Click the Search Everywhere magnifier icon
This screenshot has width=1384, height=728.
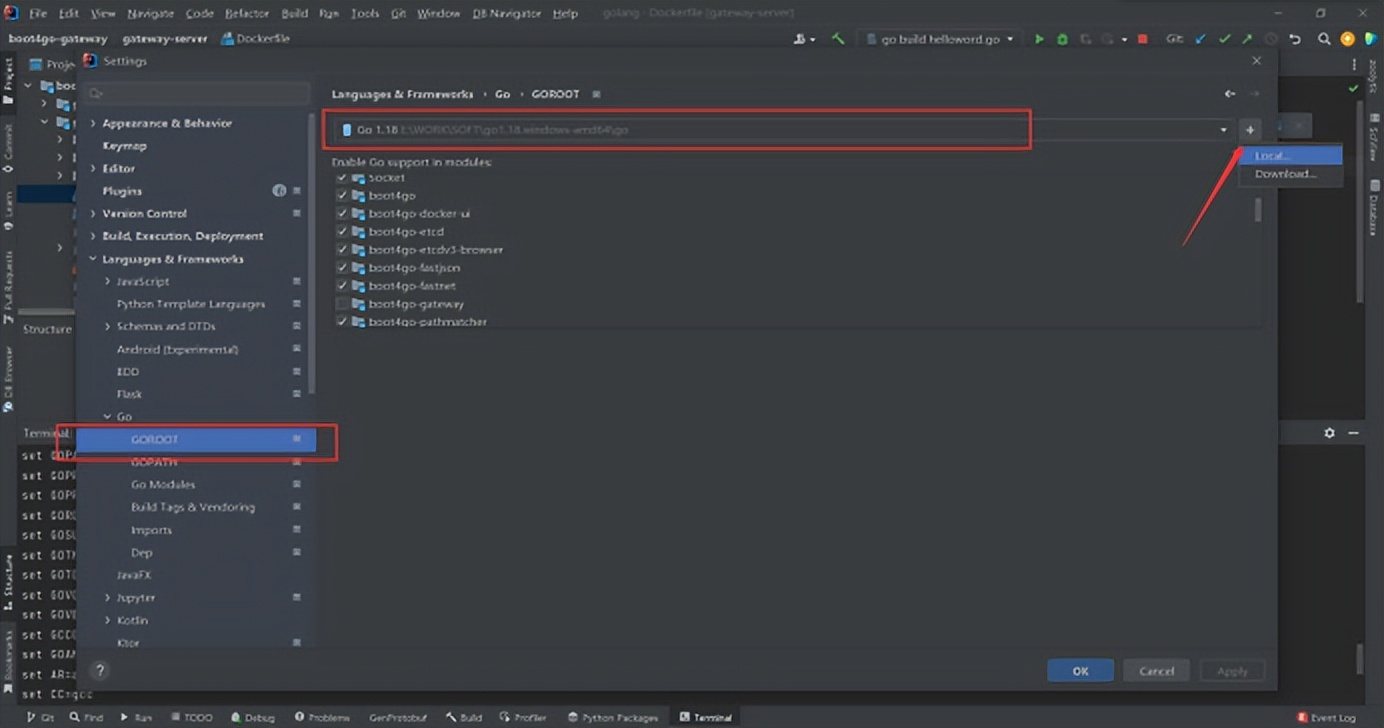point(1324,39)
